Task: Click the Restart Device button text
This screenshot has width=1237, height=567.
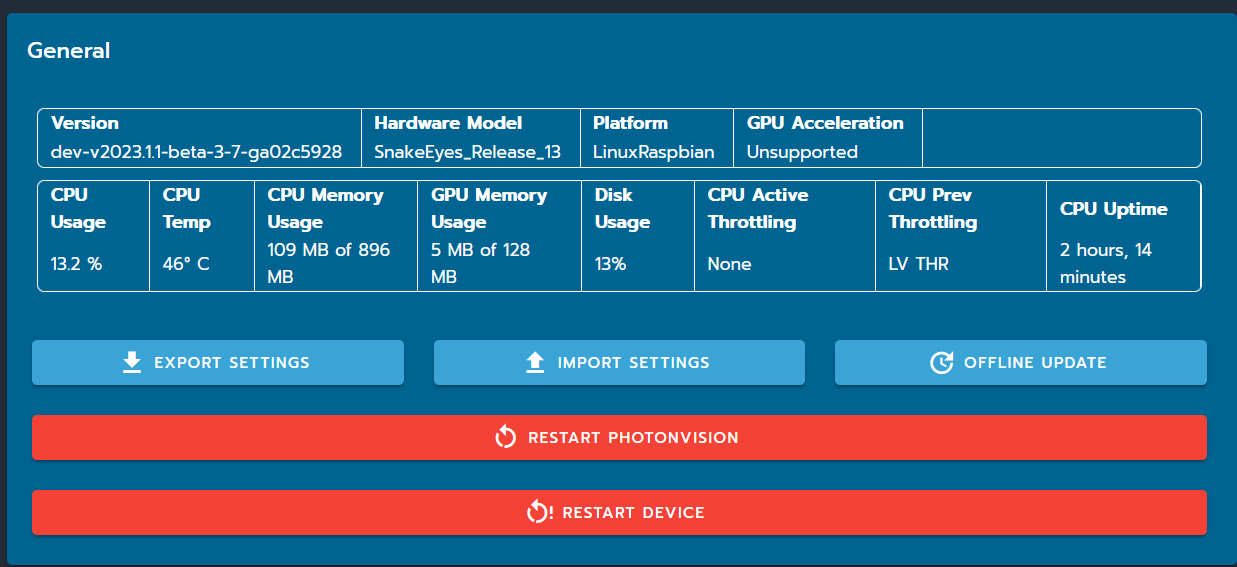Action: click(633, 513)
